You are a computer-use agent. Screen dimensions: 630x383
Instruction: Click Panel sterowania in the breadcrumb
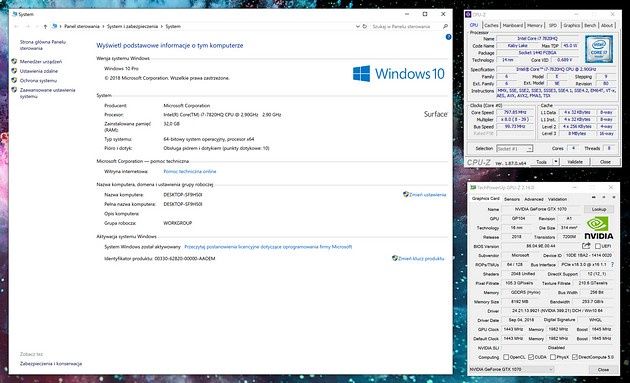click(82, 26)
